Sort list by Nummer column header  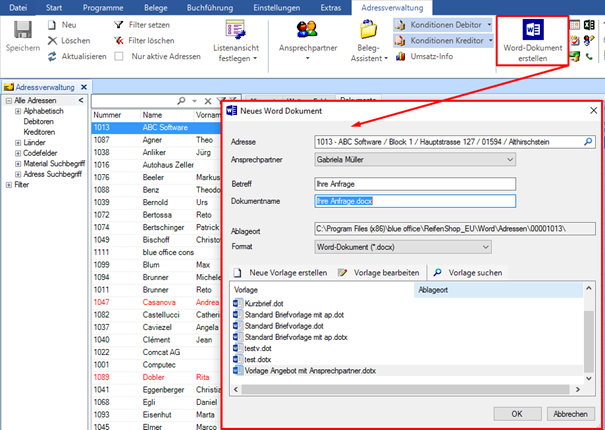pyautogui.click(x=116, y=115)
